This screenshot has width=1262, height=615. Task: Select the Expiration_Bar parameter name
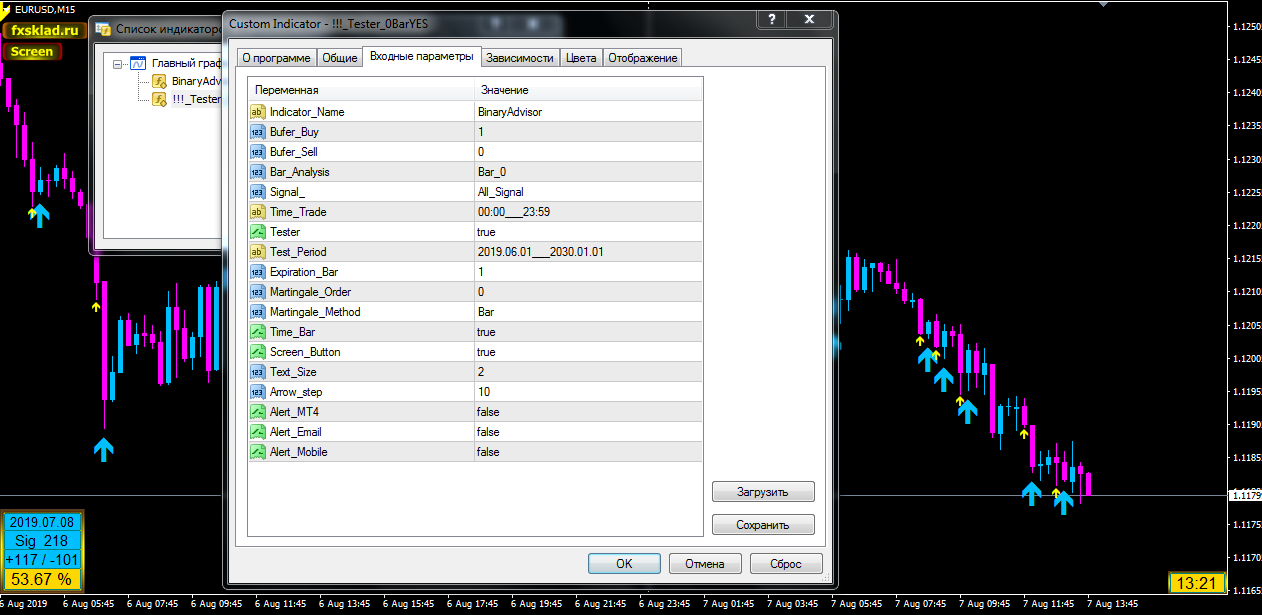(304, 272)
